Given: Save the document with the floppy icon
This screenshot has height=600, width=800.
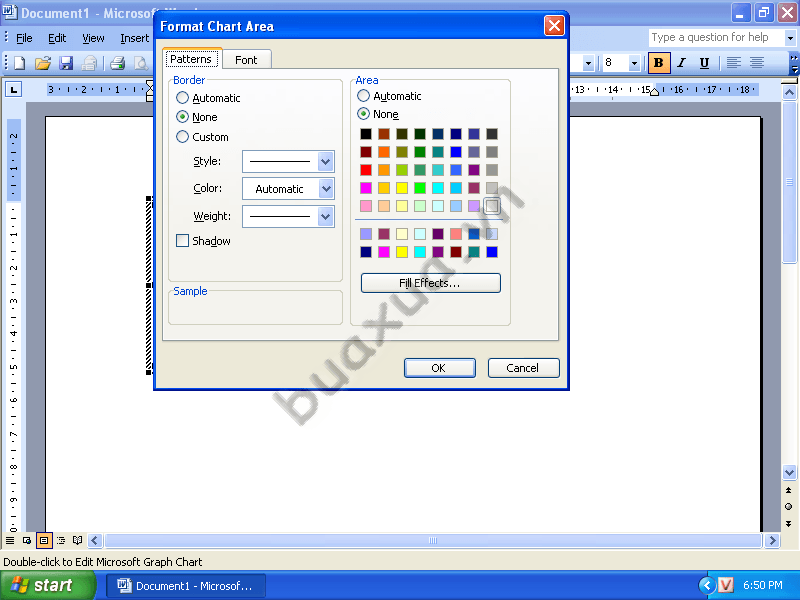Looking at the screenshot, I should click(66, 63).
